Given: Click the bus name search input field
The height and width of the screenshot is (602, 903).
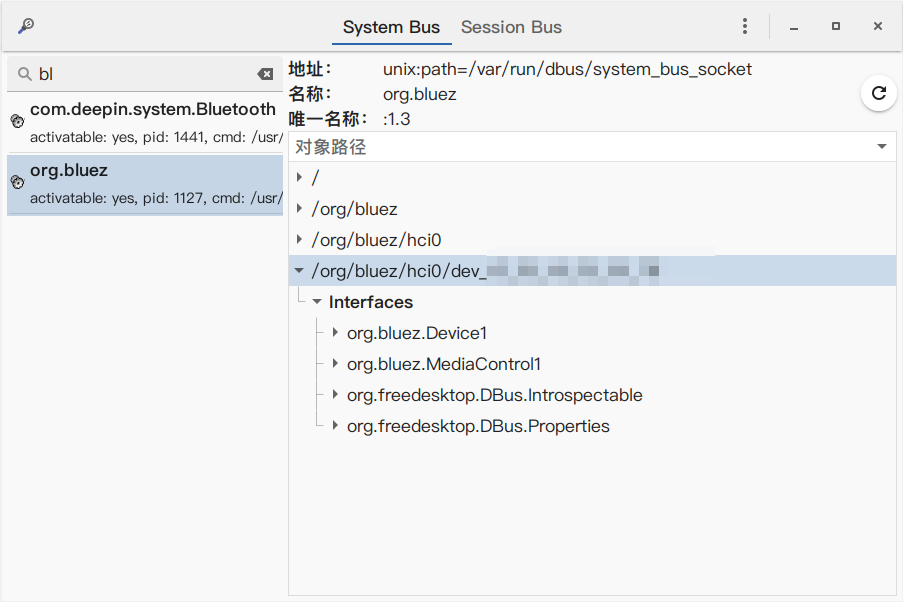Looking at the screenshot, I should 140,74.
